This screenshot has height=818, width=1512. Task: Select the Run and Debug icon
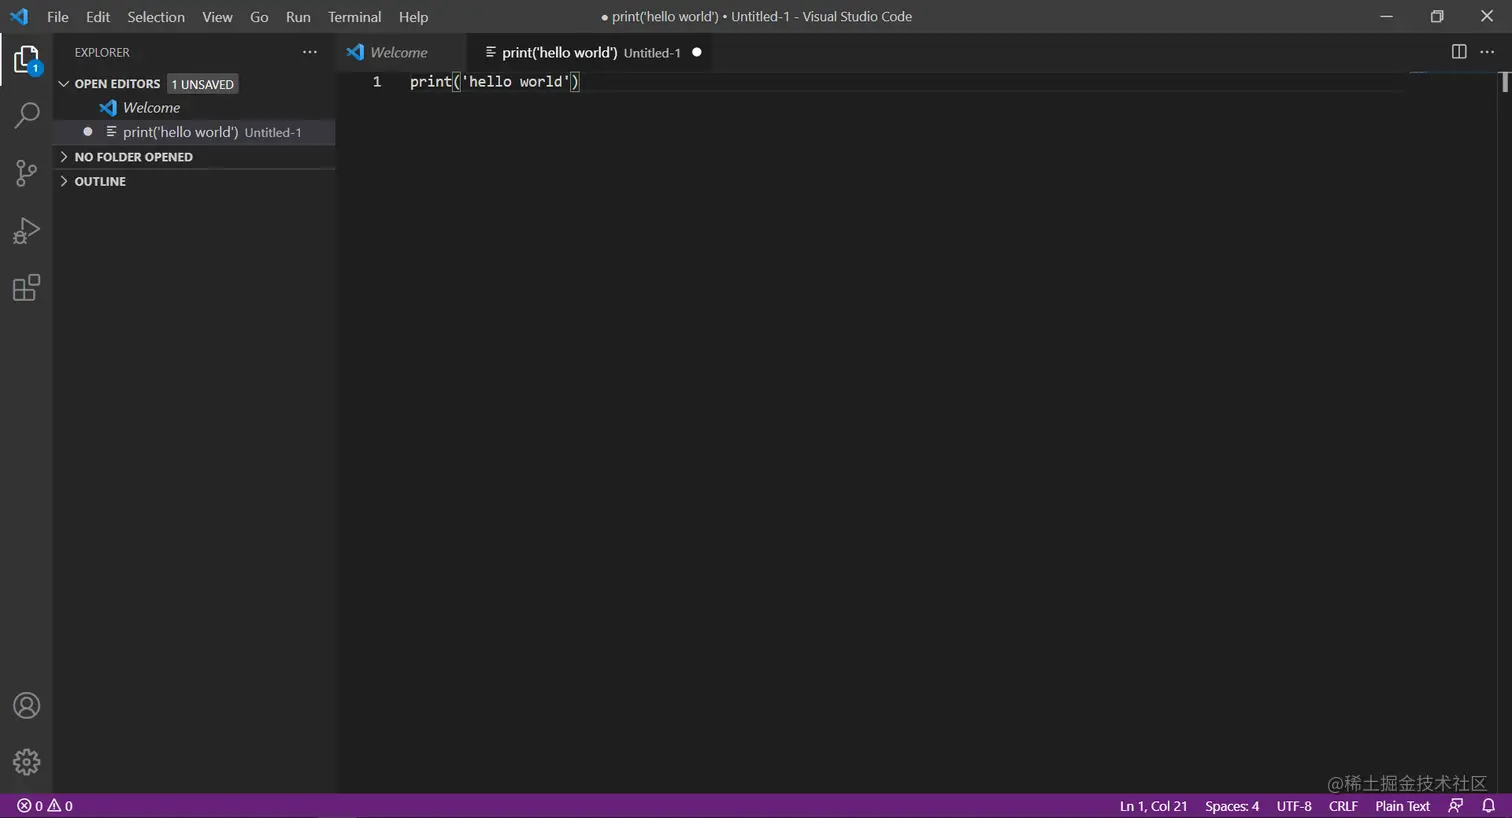tap(26, 230)
